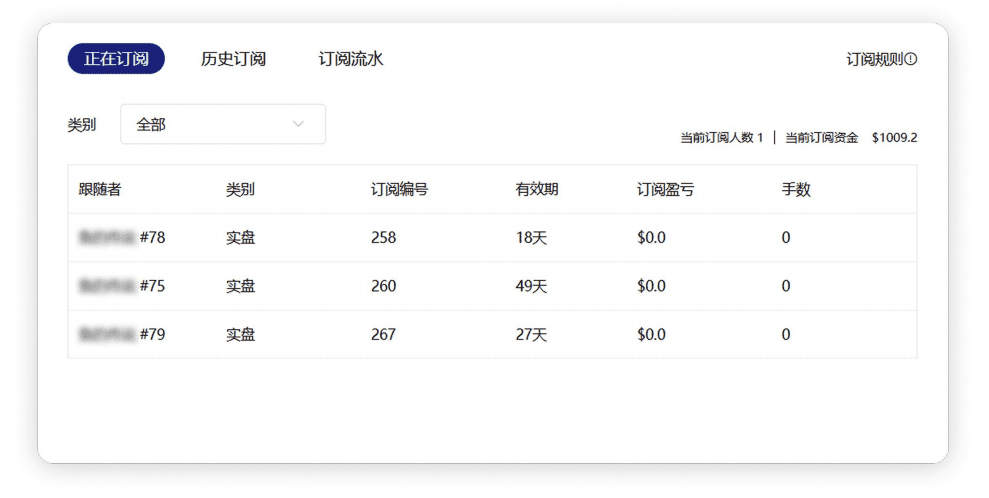Image resolution: width=989 pixels, height=498 pixels.
Task: Go to the 订阅流水 tab
Action: (351, 59)
